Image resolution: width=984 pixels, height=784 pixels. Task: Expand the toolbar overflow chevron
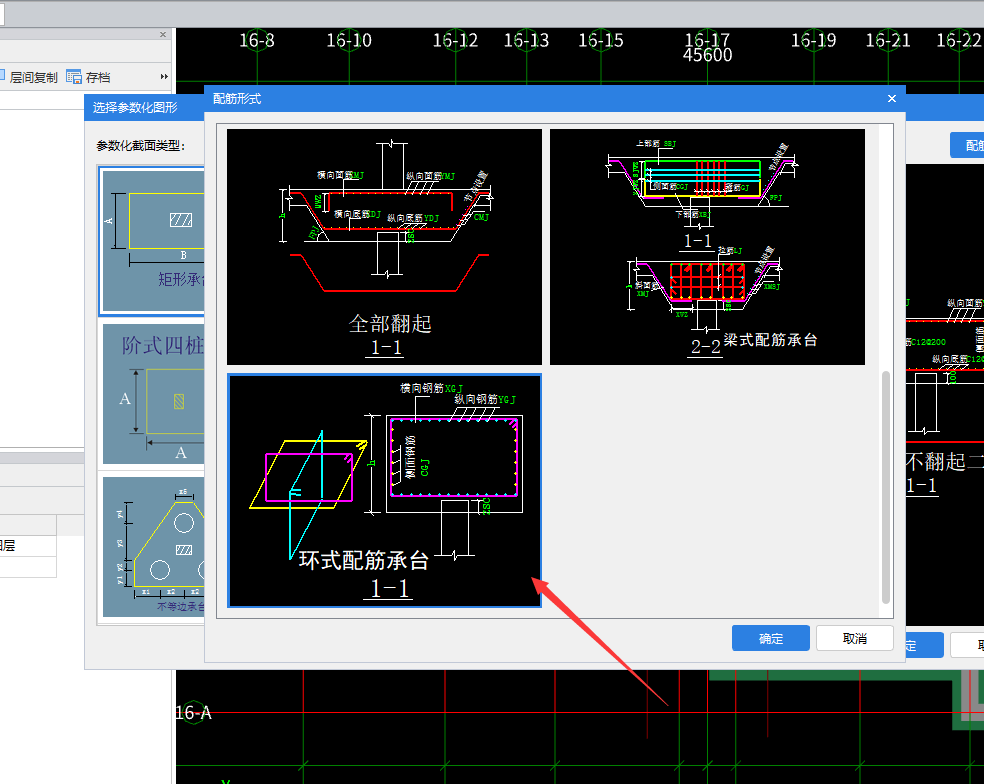164,77
